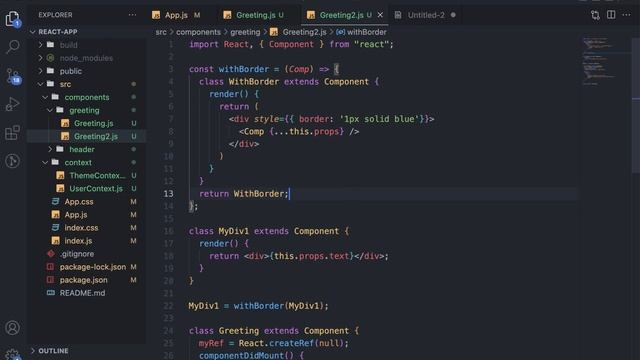
Task: Open Greeting.js in the explorer tree
Action: (x=93, y=123)
